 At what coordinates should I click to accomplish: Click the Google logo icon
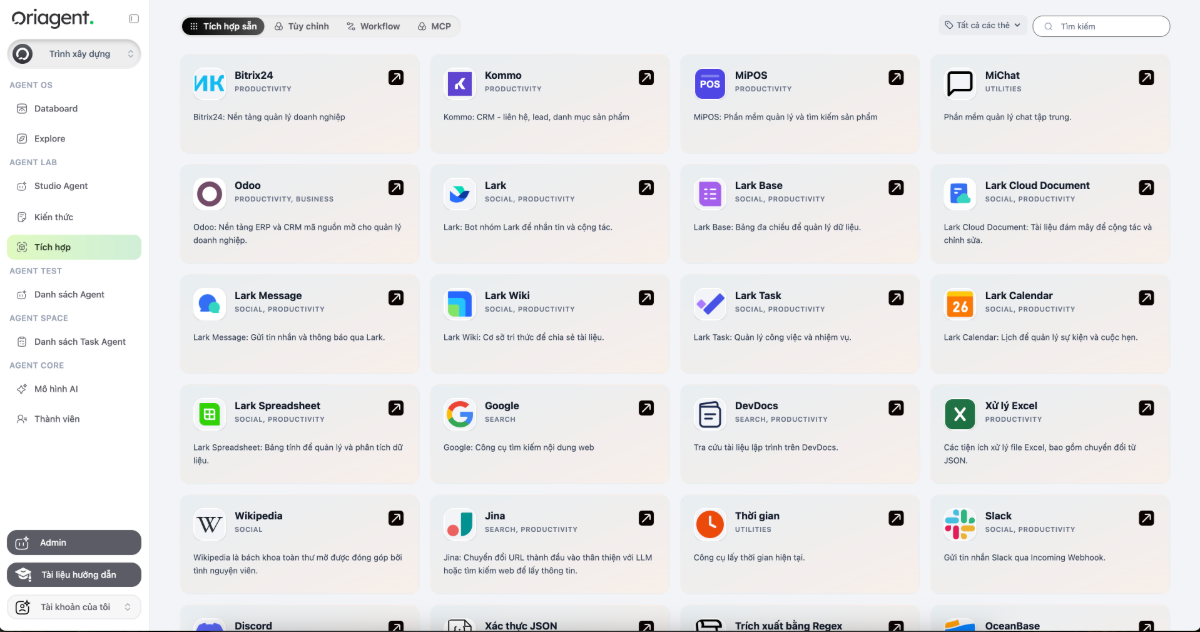click(460, 414)
